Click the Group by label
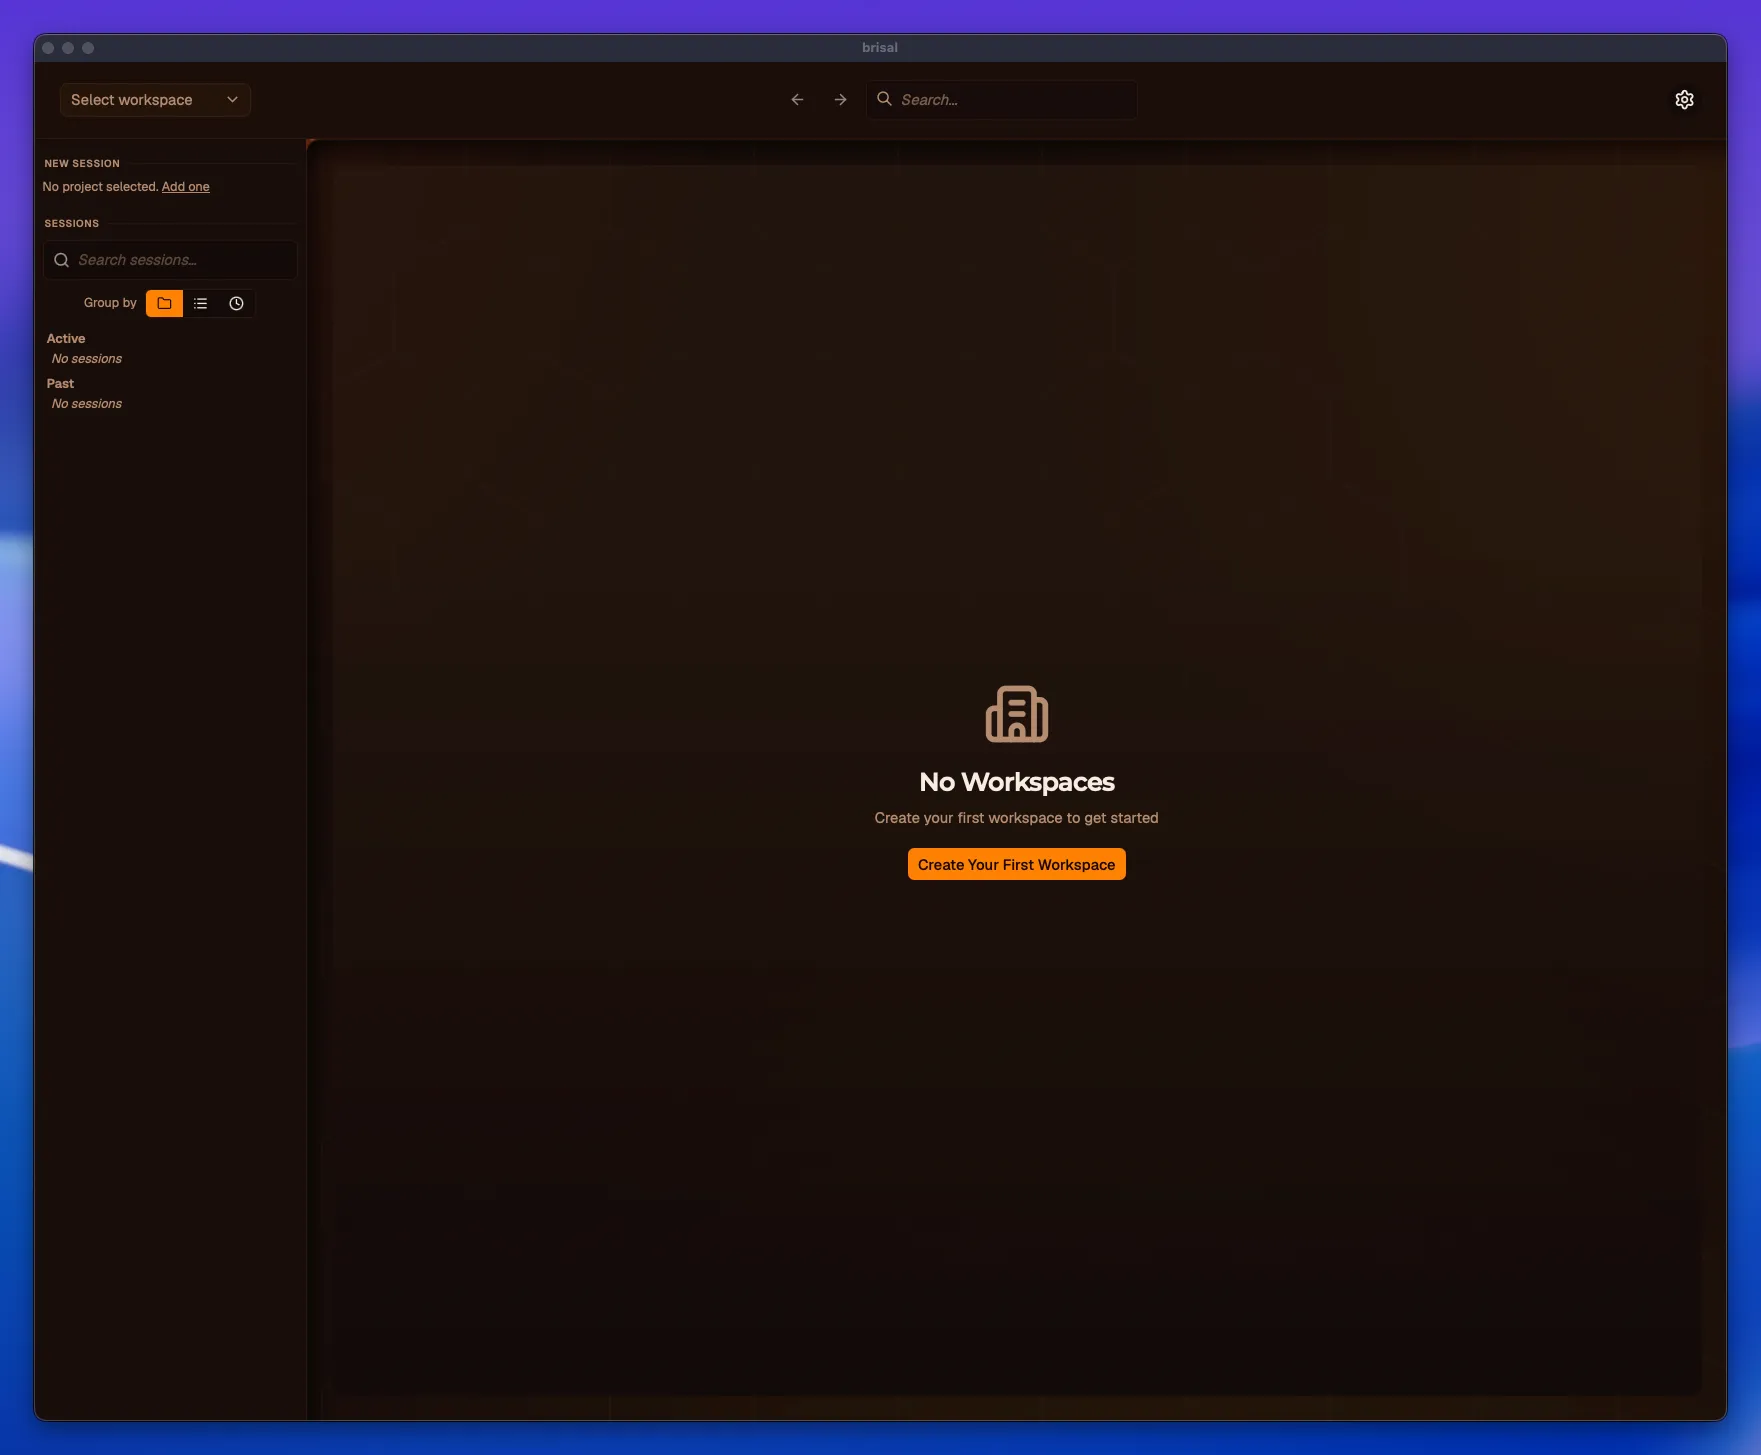This screenshot has height=1455, width=1761. coord(110,303)
